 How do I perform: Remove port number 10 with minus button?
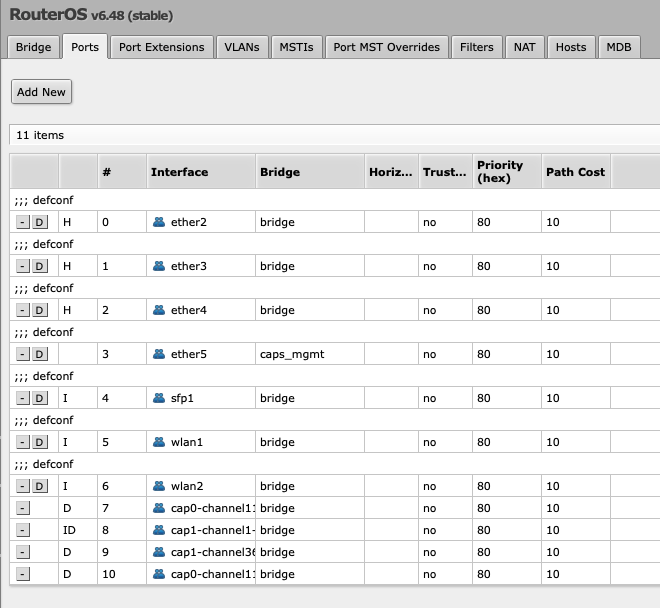click(23, 574)
